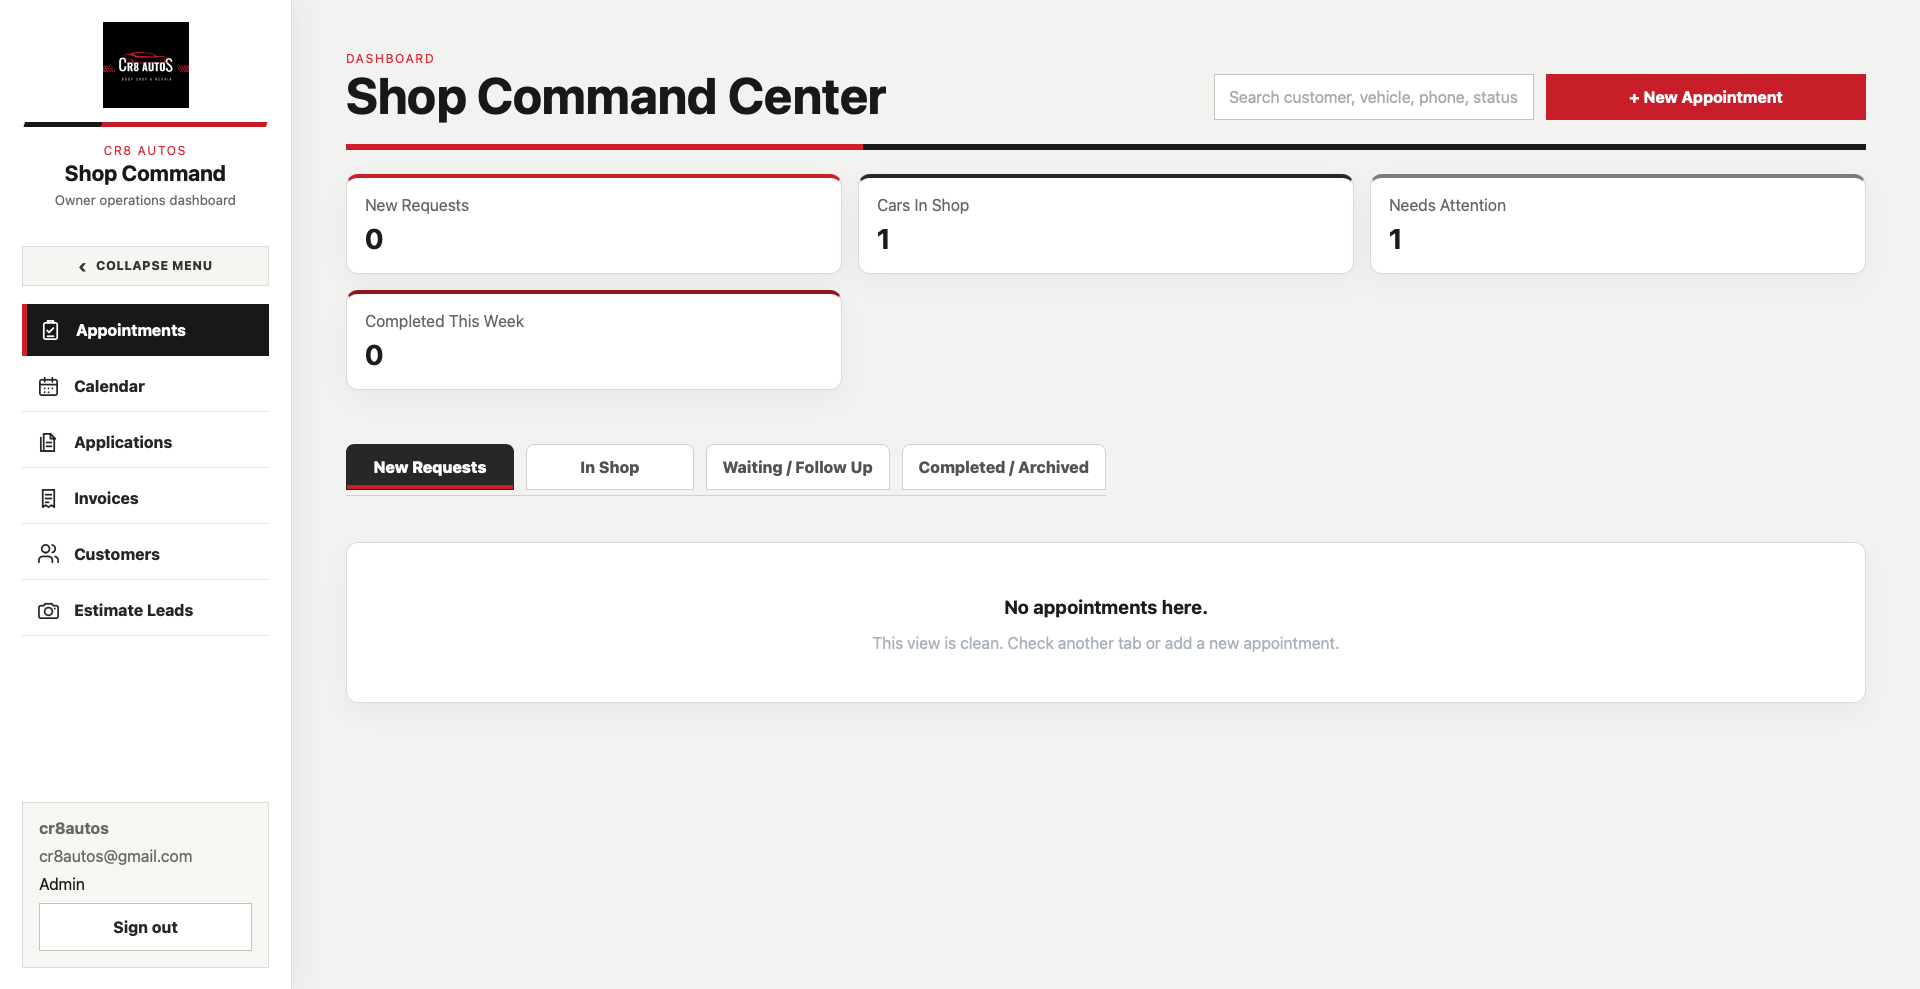Click the Applications document icon
Image resolution: width=1920 pixels, height=989 pixels.
pos(48,442)
